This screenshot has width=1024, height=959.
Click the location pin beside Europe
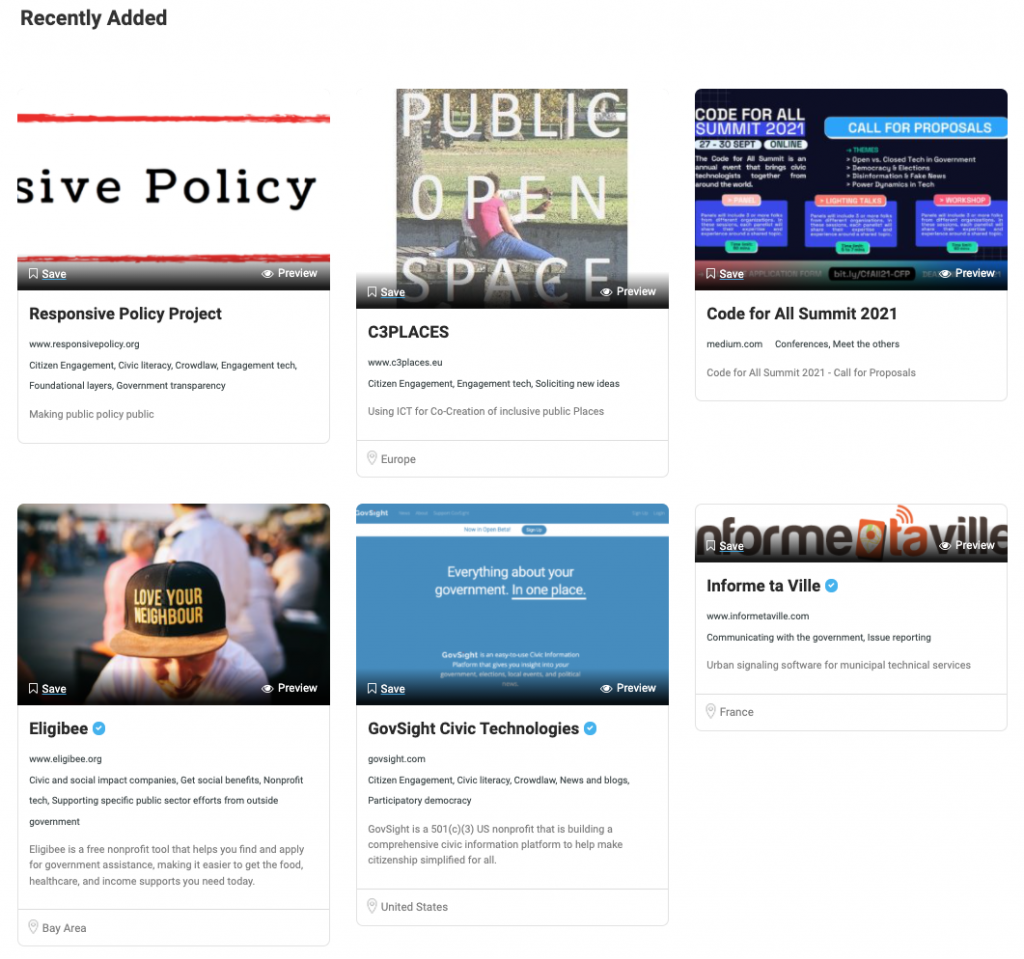pos(372,459)
